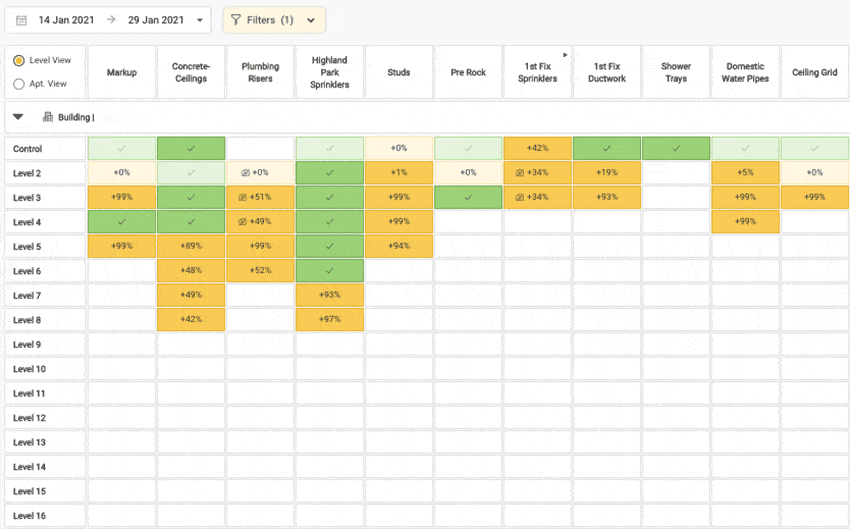The image size is (850, 529).
Task: Click the checkmark in Control Concrete-Ceilings cell
Action: (x=191, y=149)
